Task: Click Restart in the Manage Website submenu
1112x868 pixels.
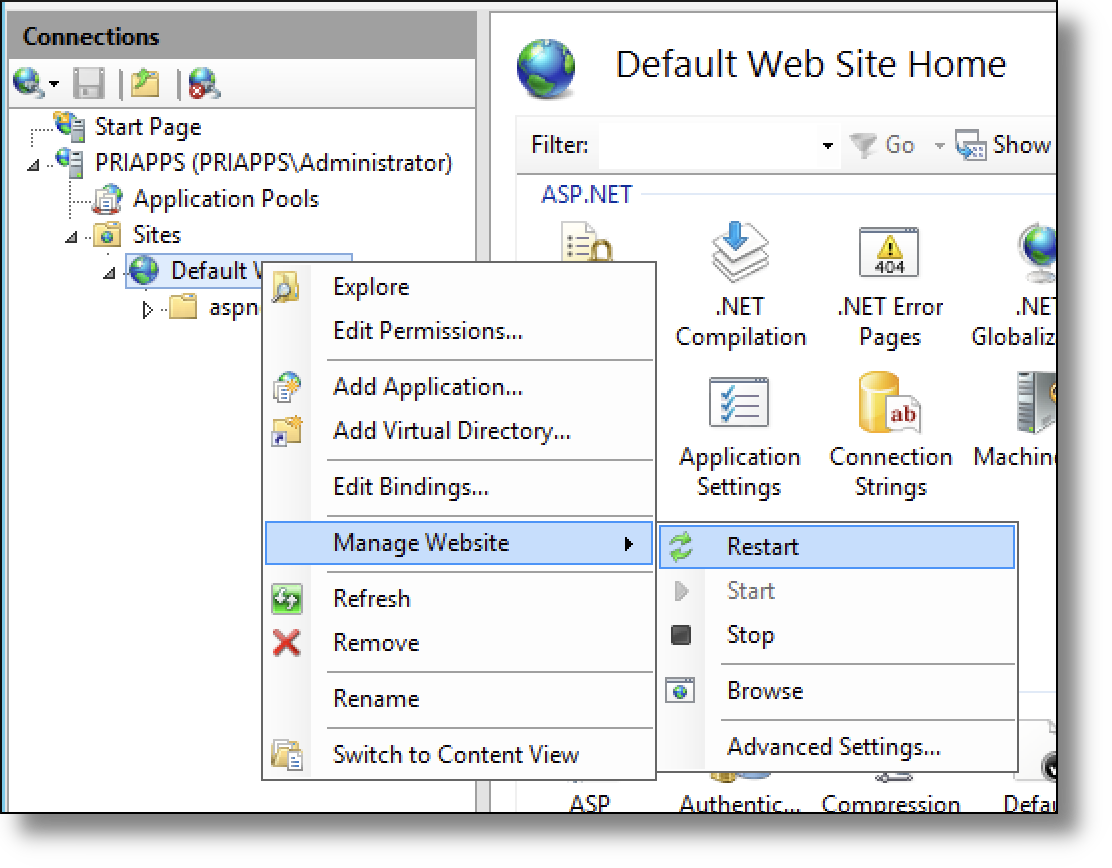Action: point(837,547)
